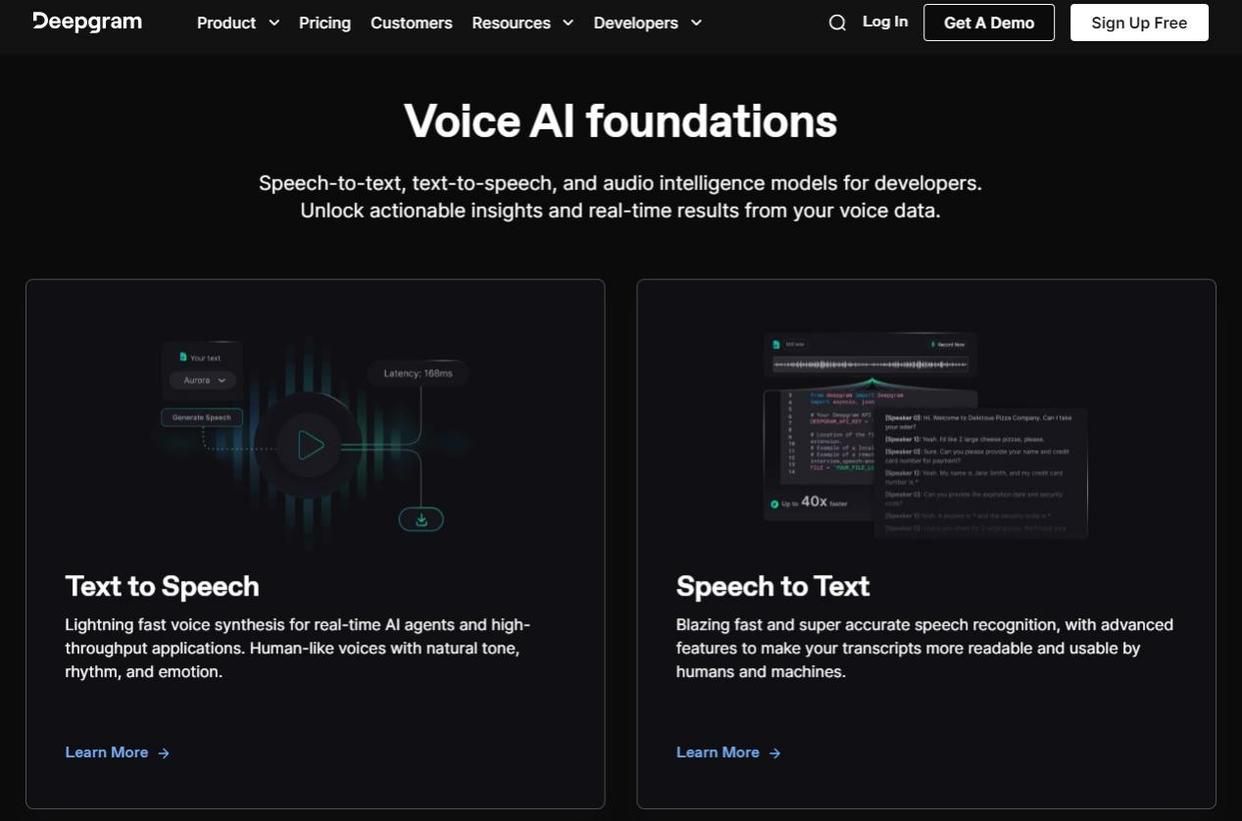Click the audio waveform in Speech to Text illustration
The image size is (1242, 821).
(870, 364)
